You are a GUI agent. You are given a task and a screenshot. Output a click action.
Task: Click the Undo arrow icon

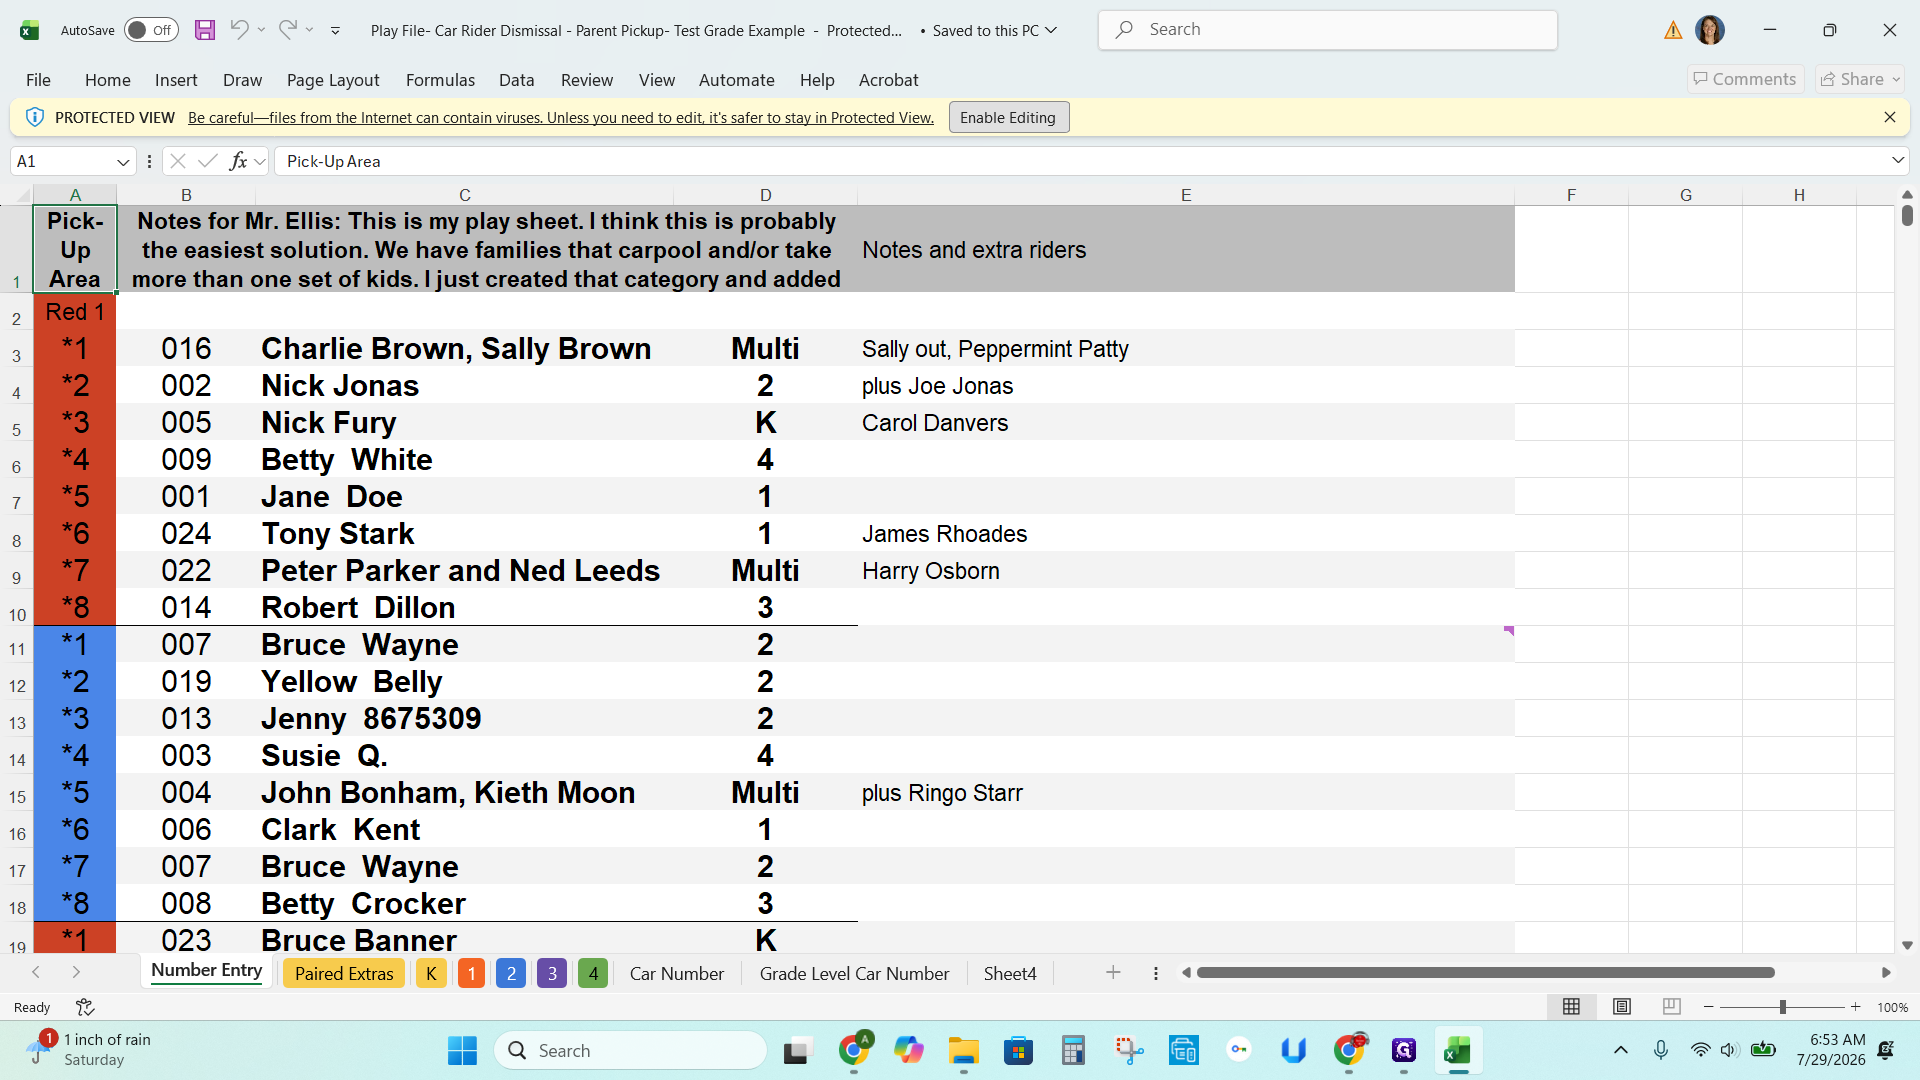[x=238, y=30]
